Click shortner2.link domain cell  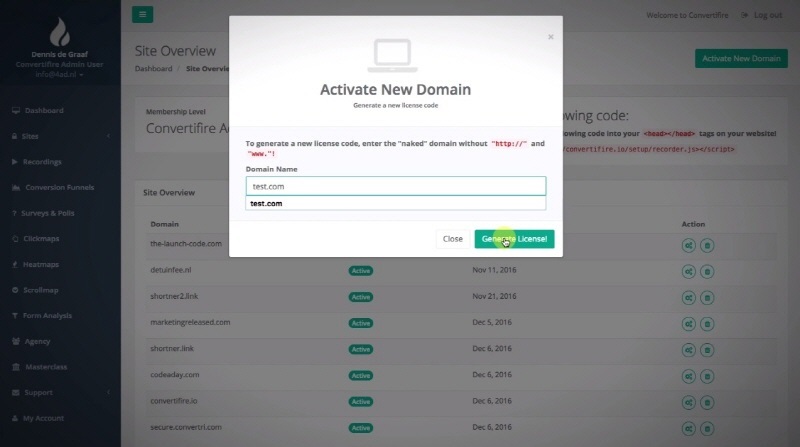[174, 296]
